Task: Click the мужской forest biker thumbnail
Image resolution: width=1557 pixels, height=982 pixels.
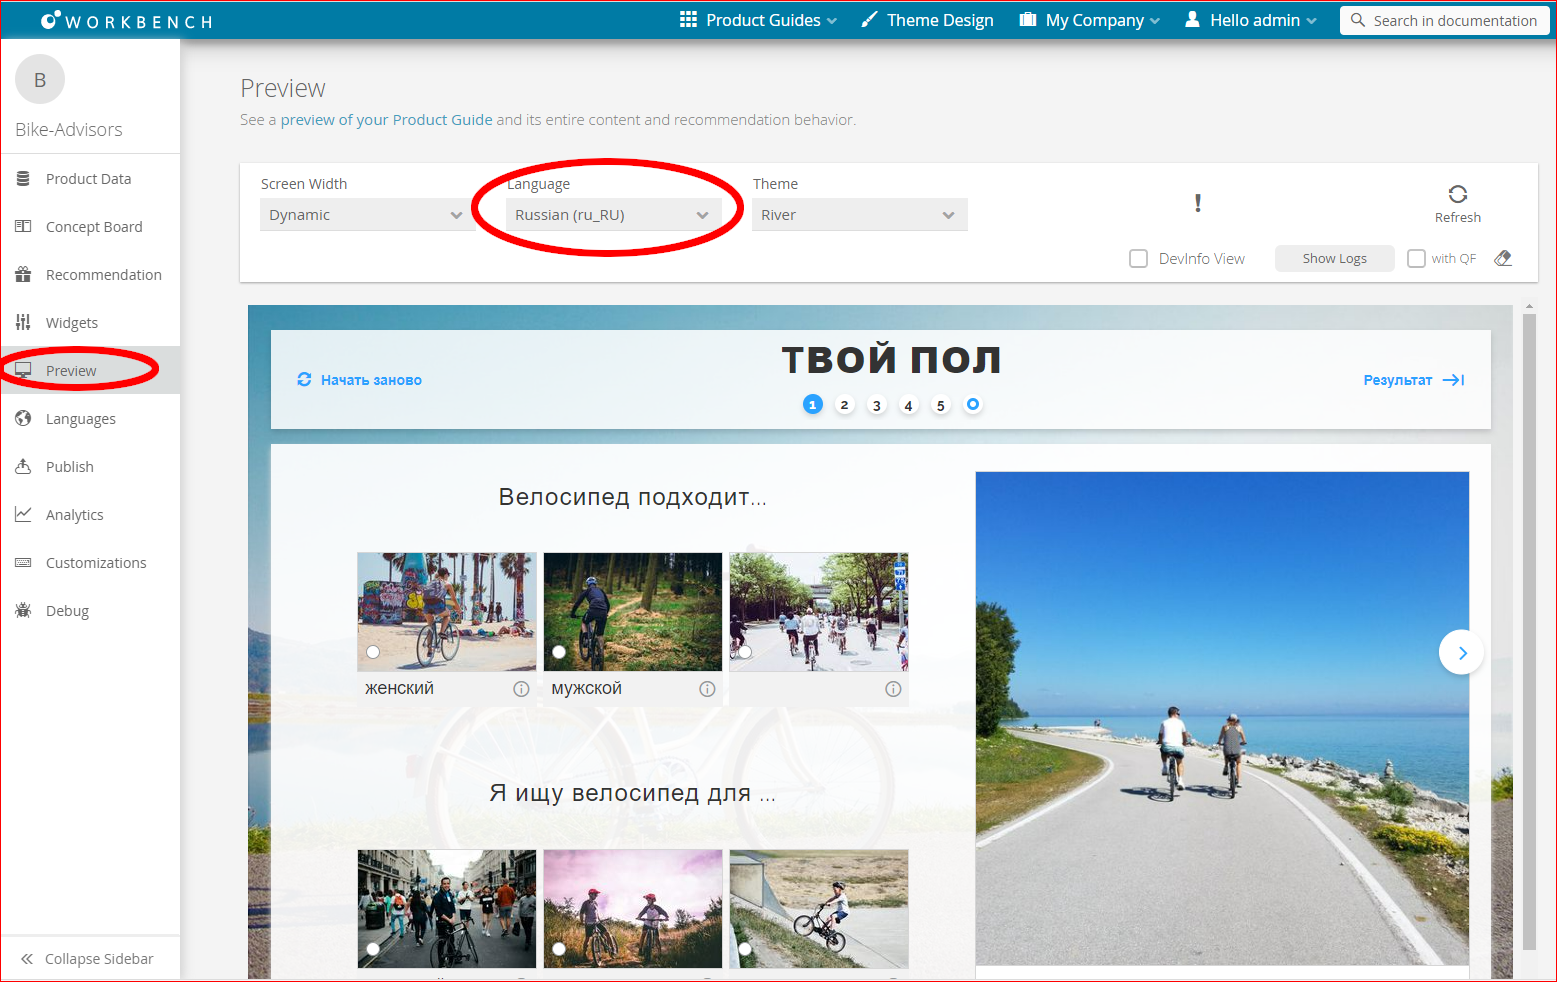Action: pyautogui.click(x=633, y=612)
